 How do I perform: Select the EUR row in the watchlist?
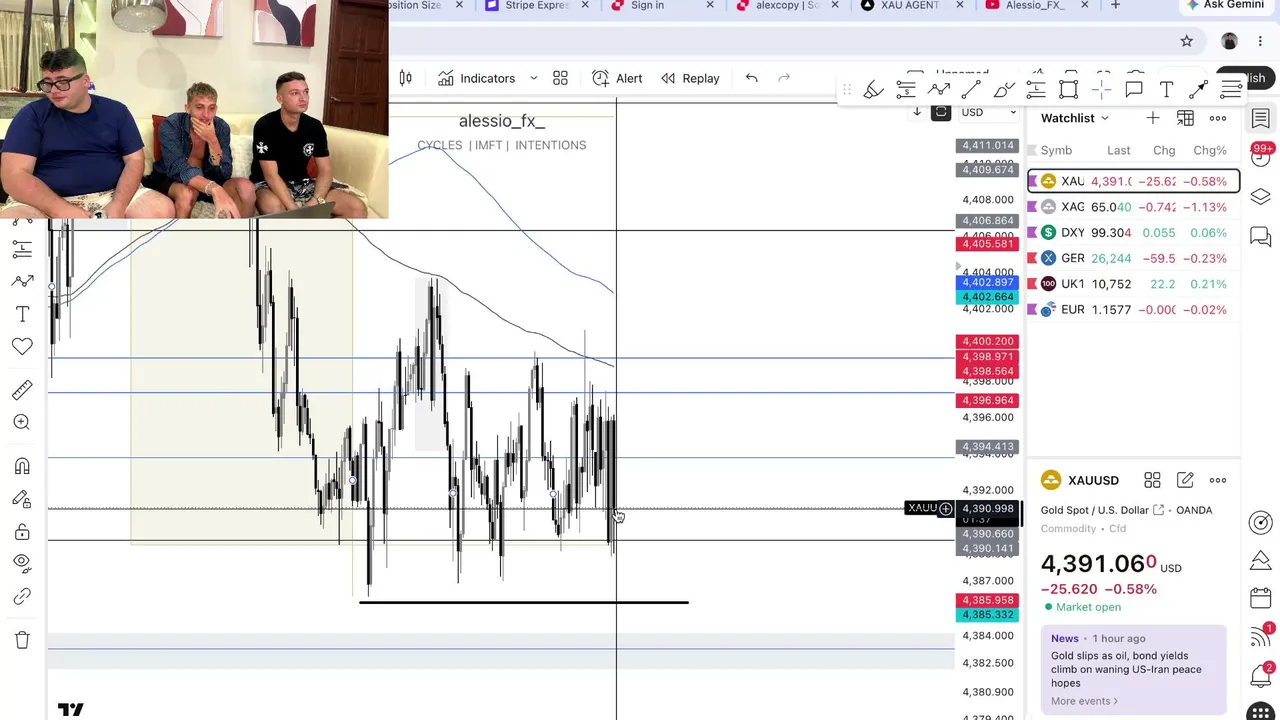(1134, 310)
